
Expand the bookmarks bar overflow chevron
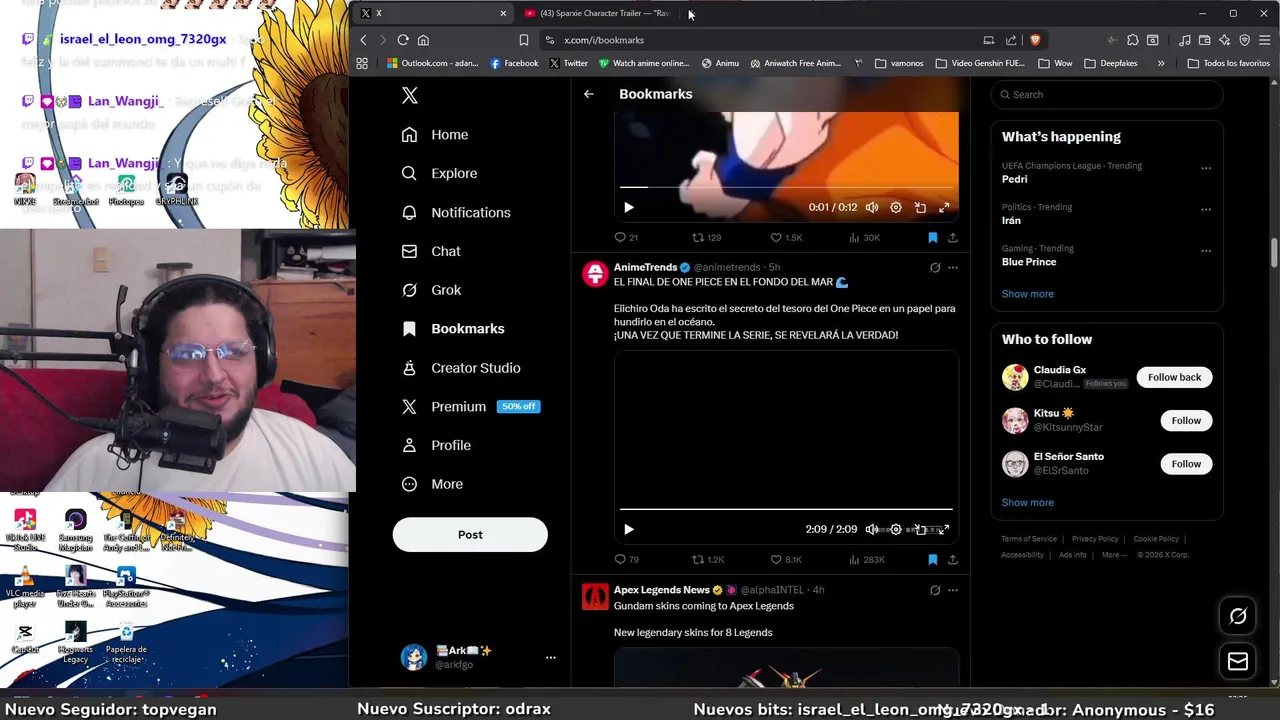click(1161, 63)
